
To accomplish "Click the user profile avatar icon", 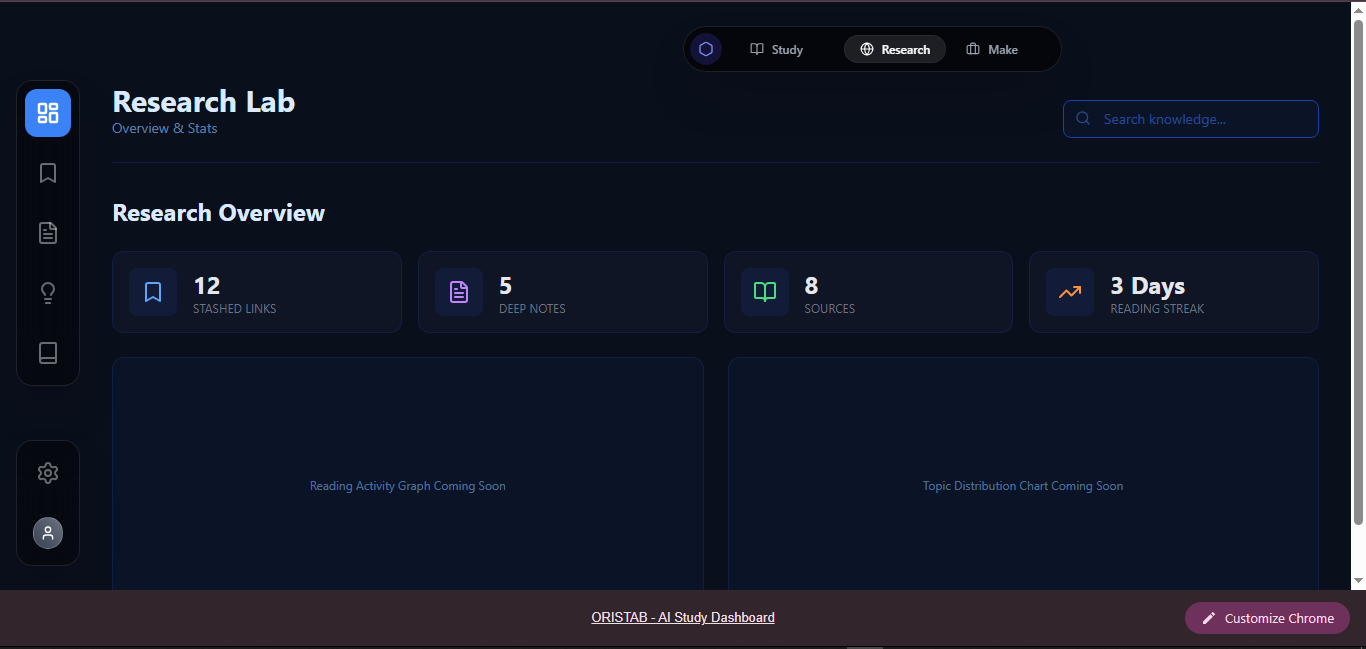I will point(48,533).
